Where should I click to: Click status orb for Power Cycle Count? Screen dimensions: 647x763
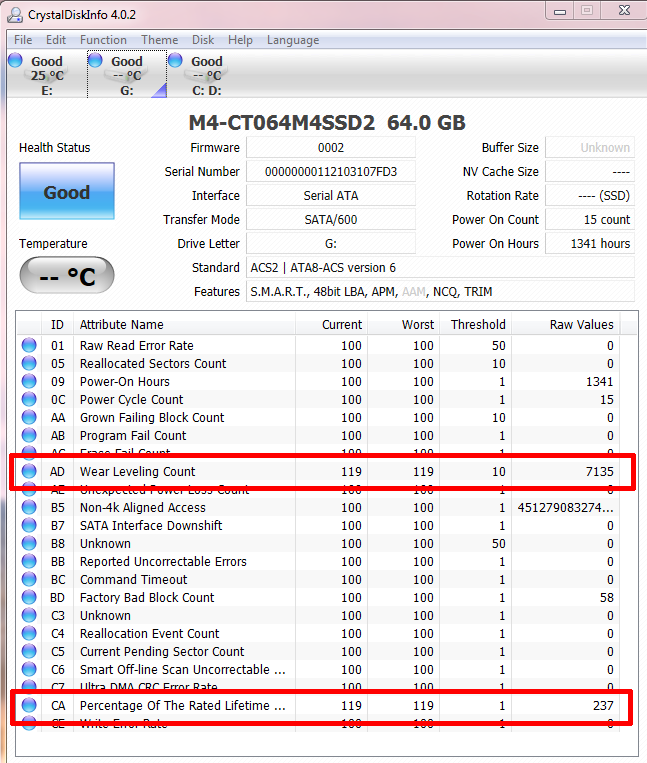tap(29, 399)
